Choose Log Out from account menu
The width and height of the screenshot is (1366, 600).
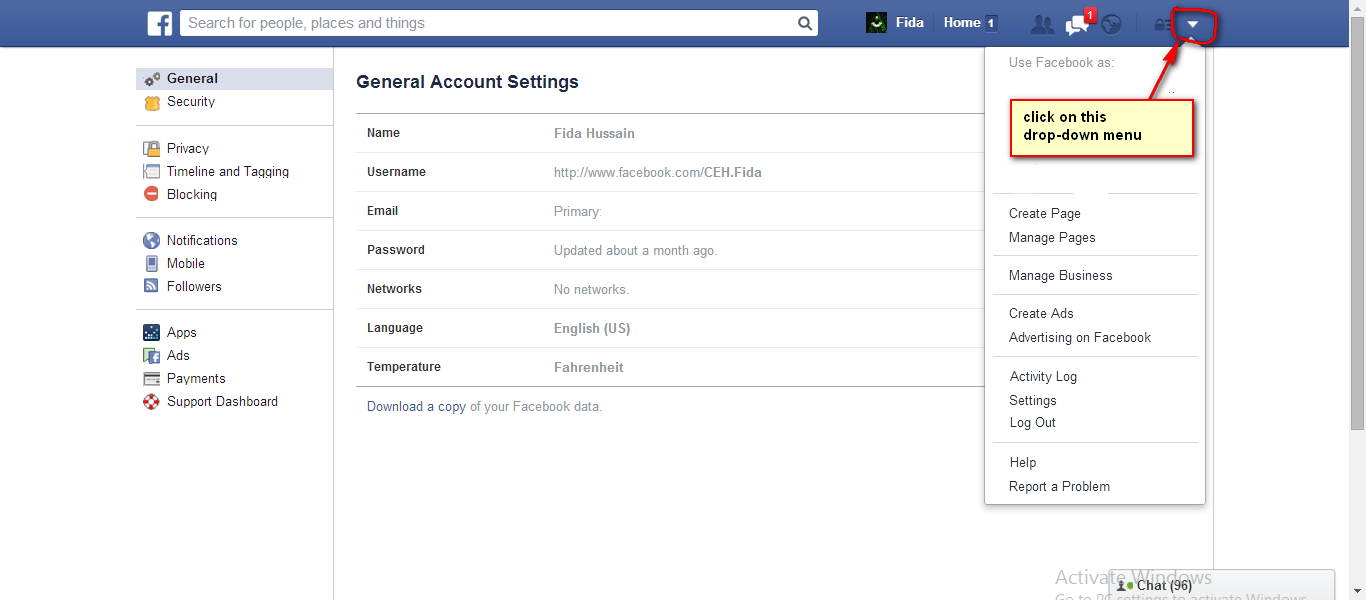[1033, 422]
